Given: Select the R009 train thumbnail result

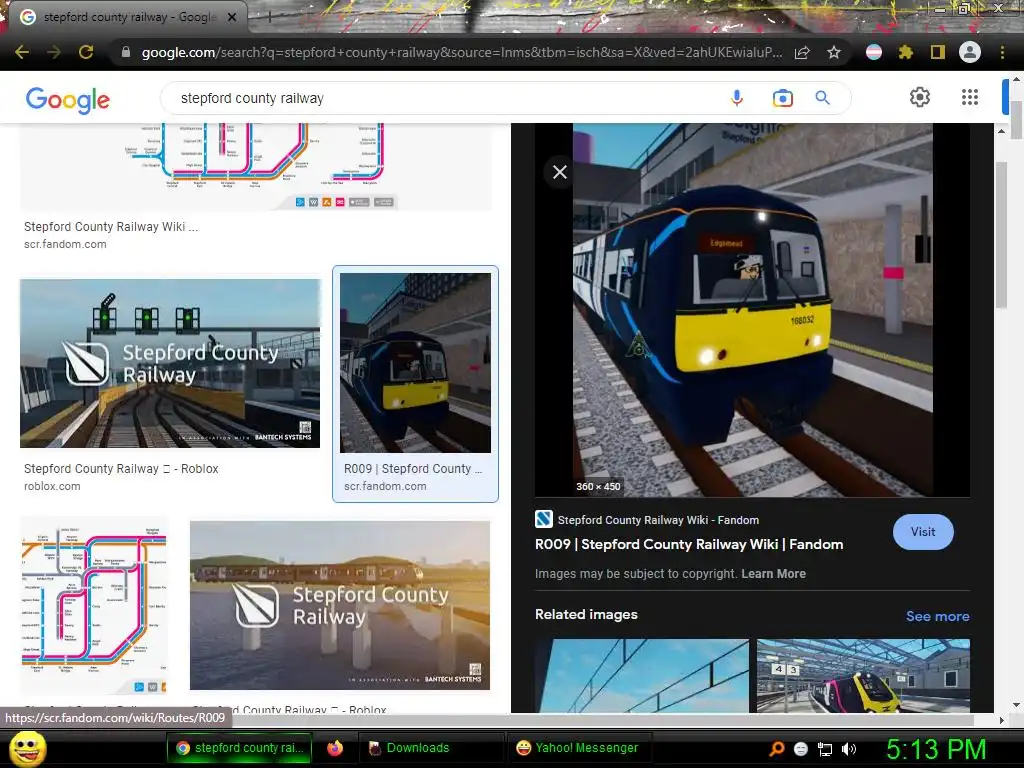Looking at the screenshot, I should pos(415,362).
